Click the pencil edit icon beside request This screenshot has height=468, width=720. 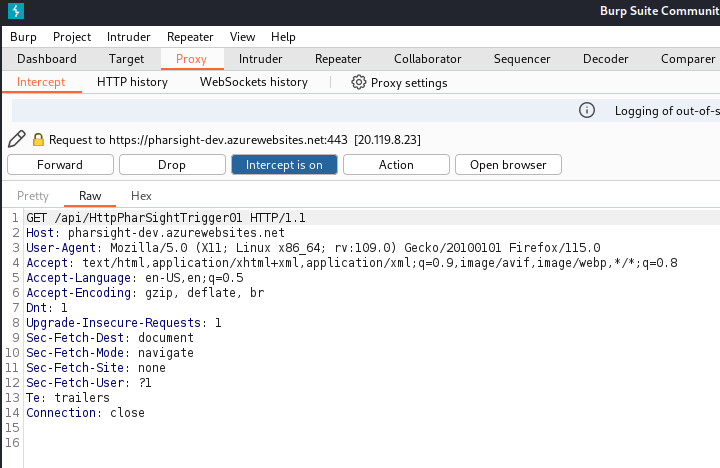[17, 139]
